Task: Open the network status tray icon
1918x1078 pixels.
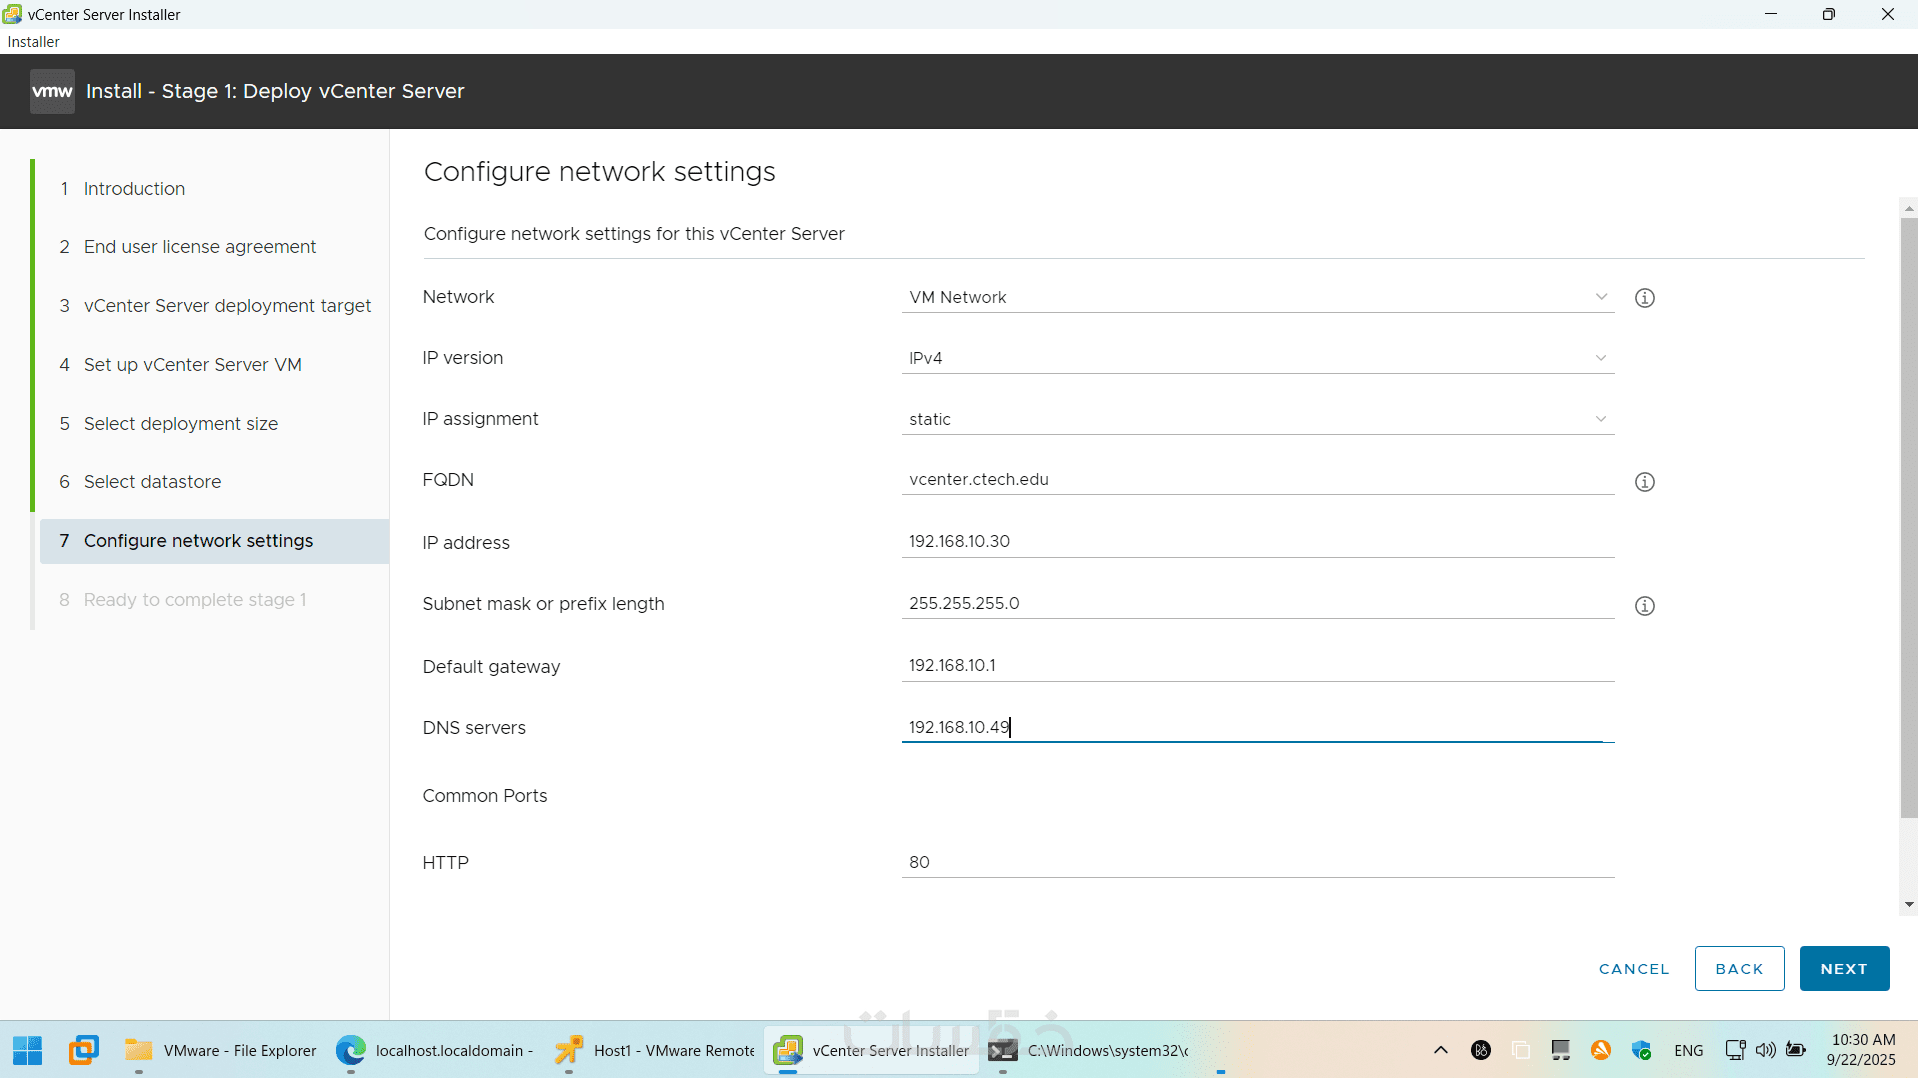Action: tap(1736, 1050)
